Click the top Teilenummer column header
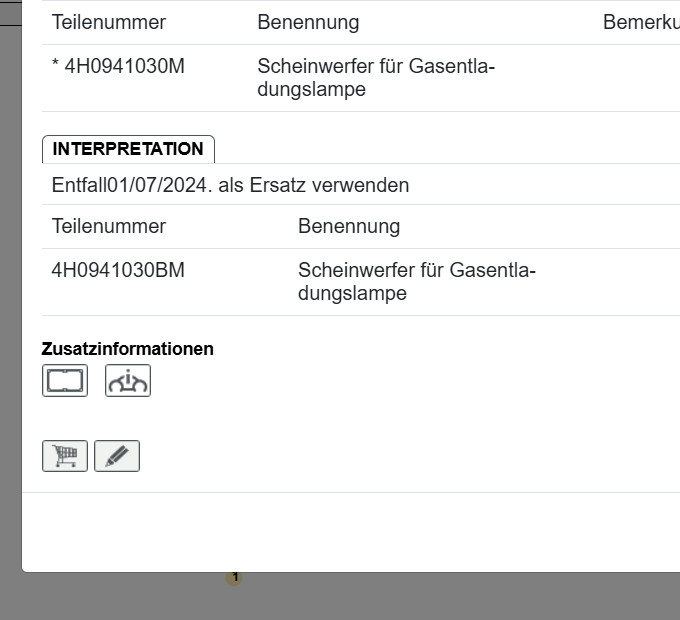The height and width of the screenshot is (620, 680). [x=109, y=22]
